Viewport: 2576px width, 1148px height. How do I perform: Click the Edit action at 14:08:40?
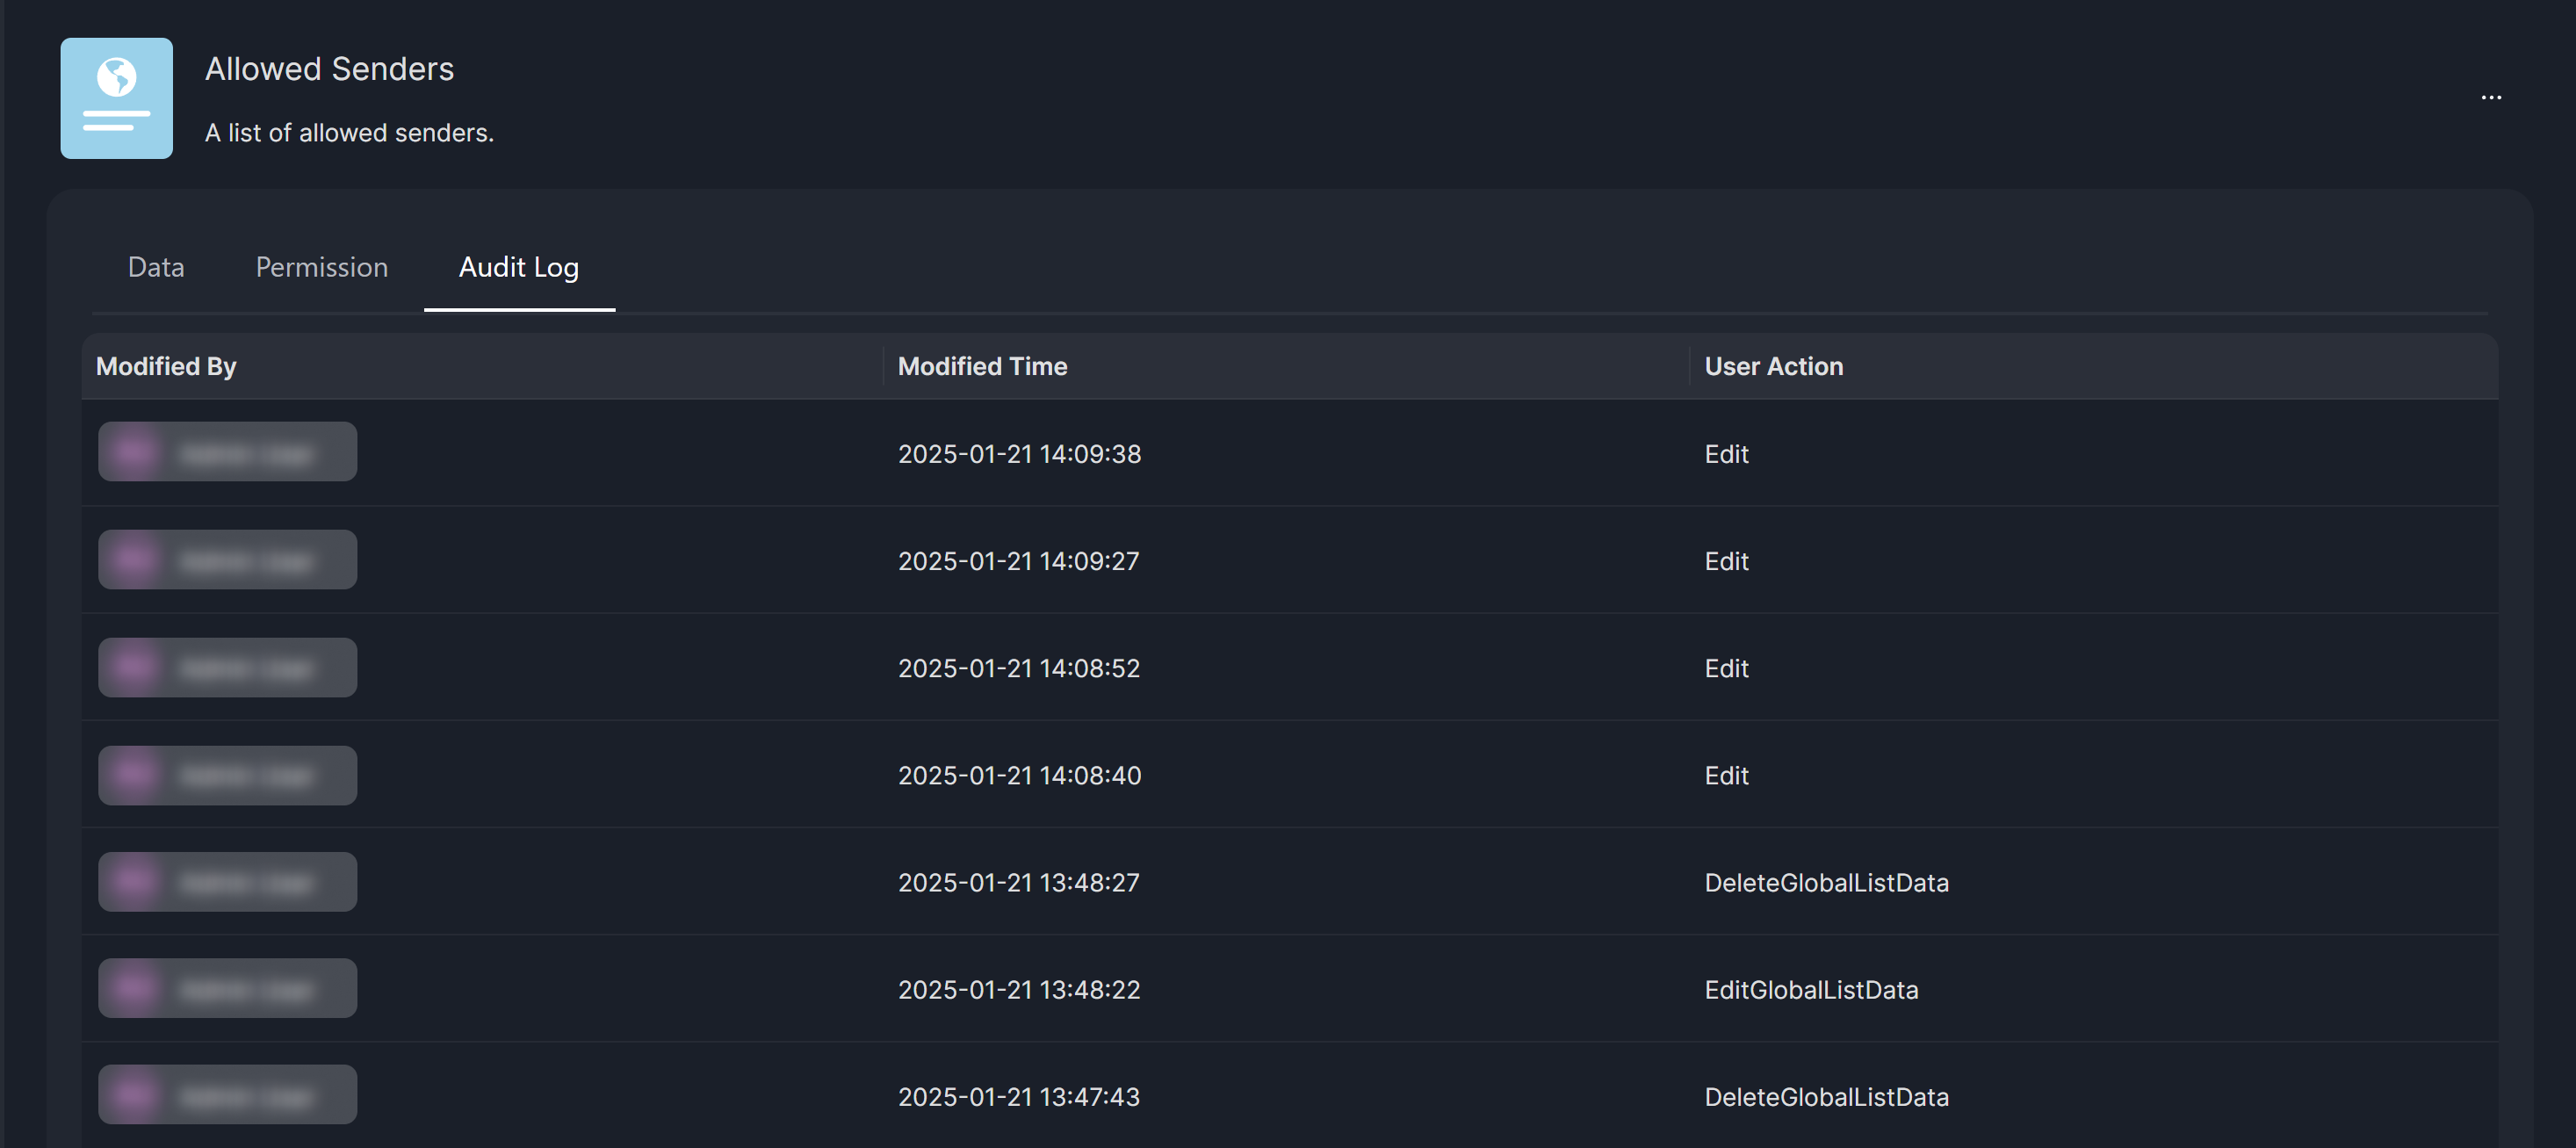click(1726, 776)
